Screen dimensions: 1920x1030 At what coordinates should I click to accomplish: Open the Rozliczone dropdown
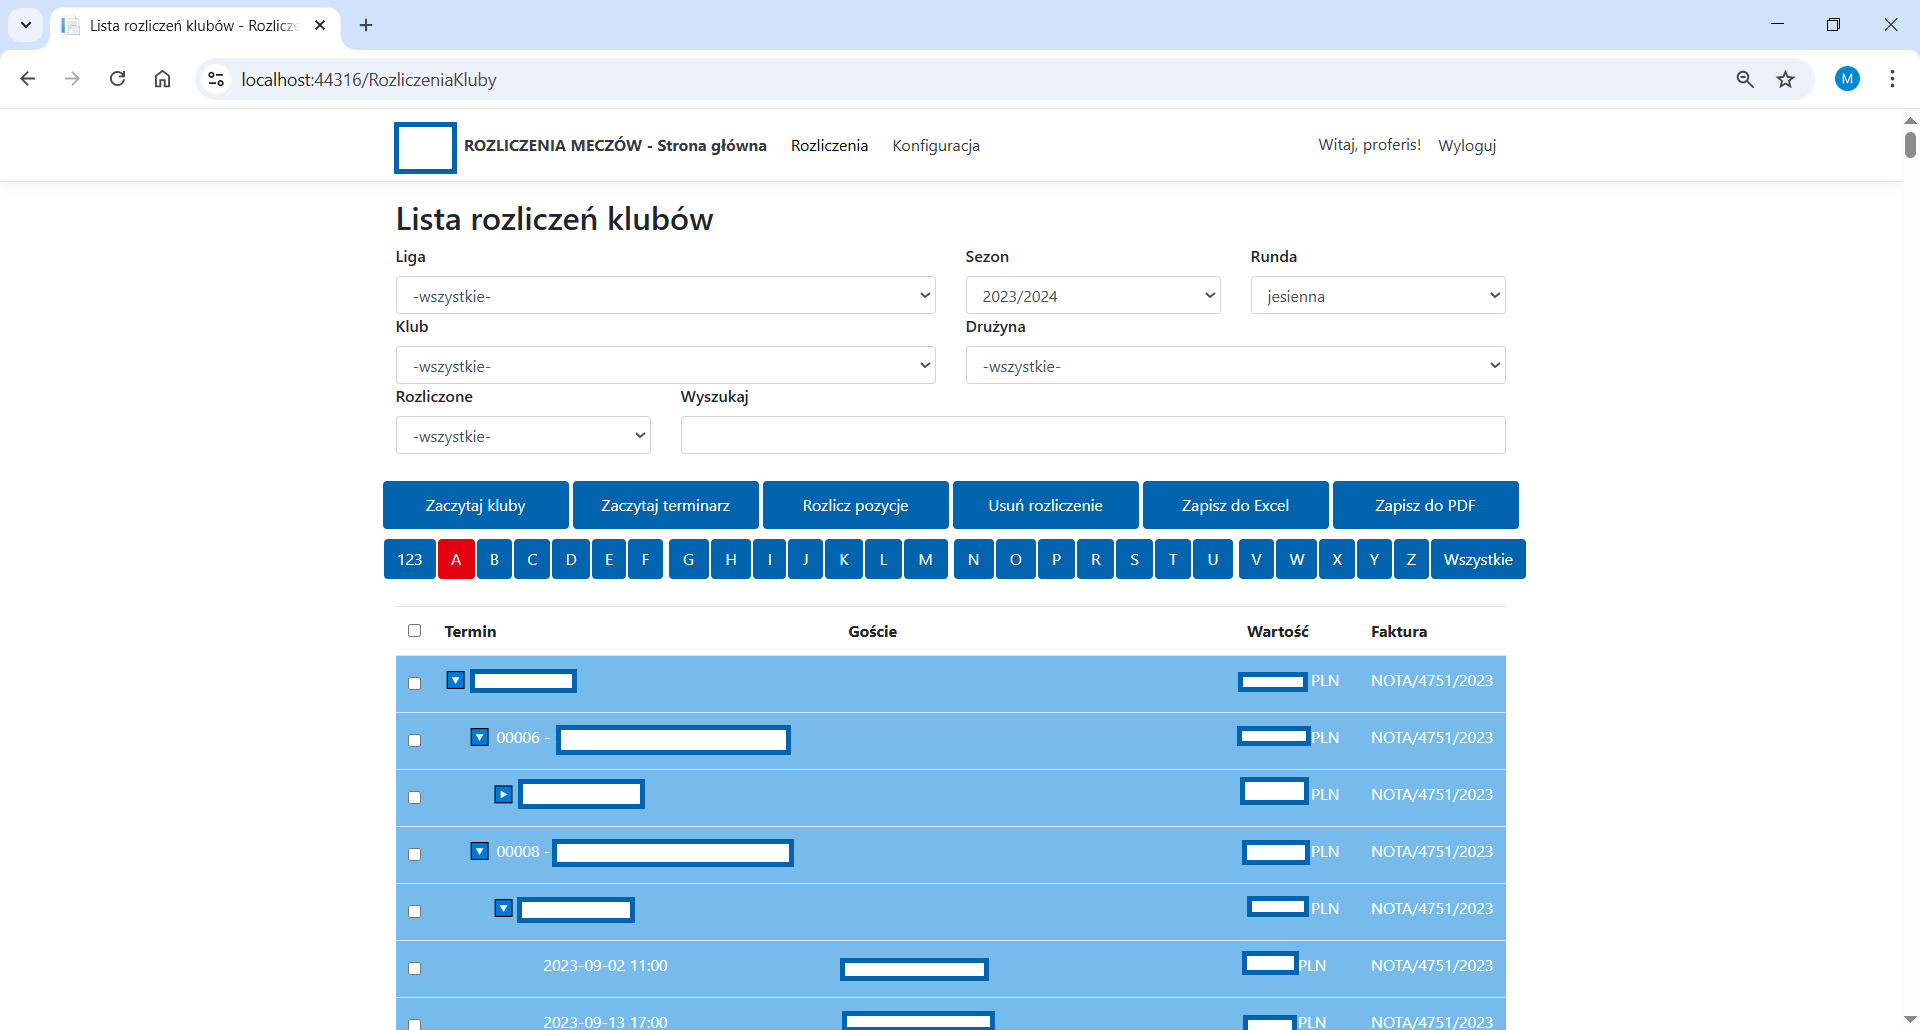click(523, 435)
